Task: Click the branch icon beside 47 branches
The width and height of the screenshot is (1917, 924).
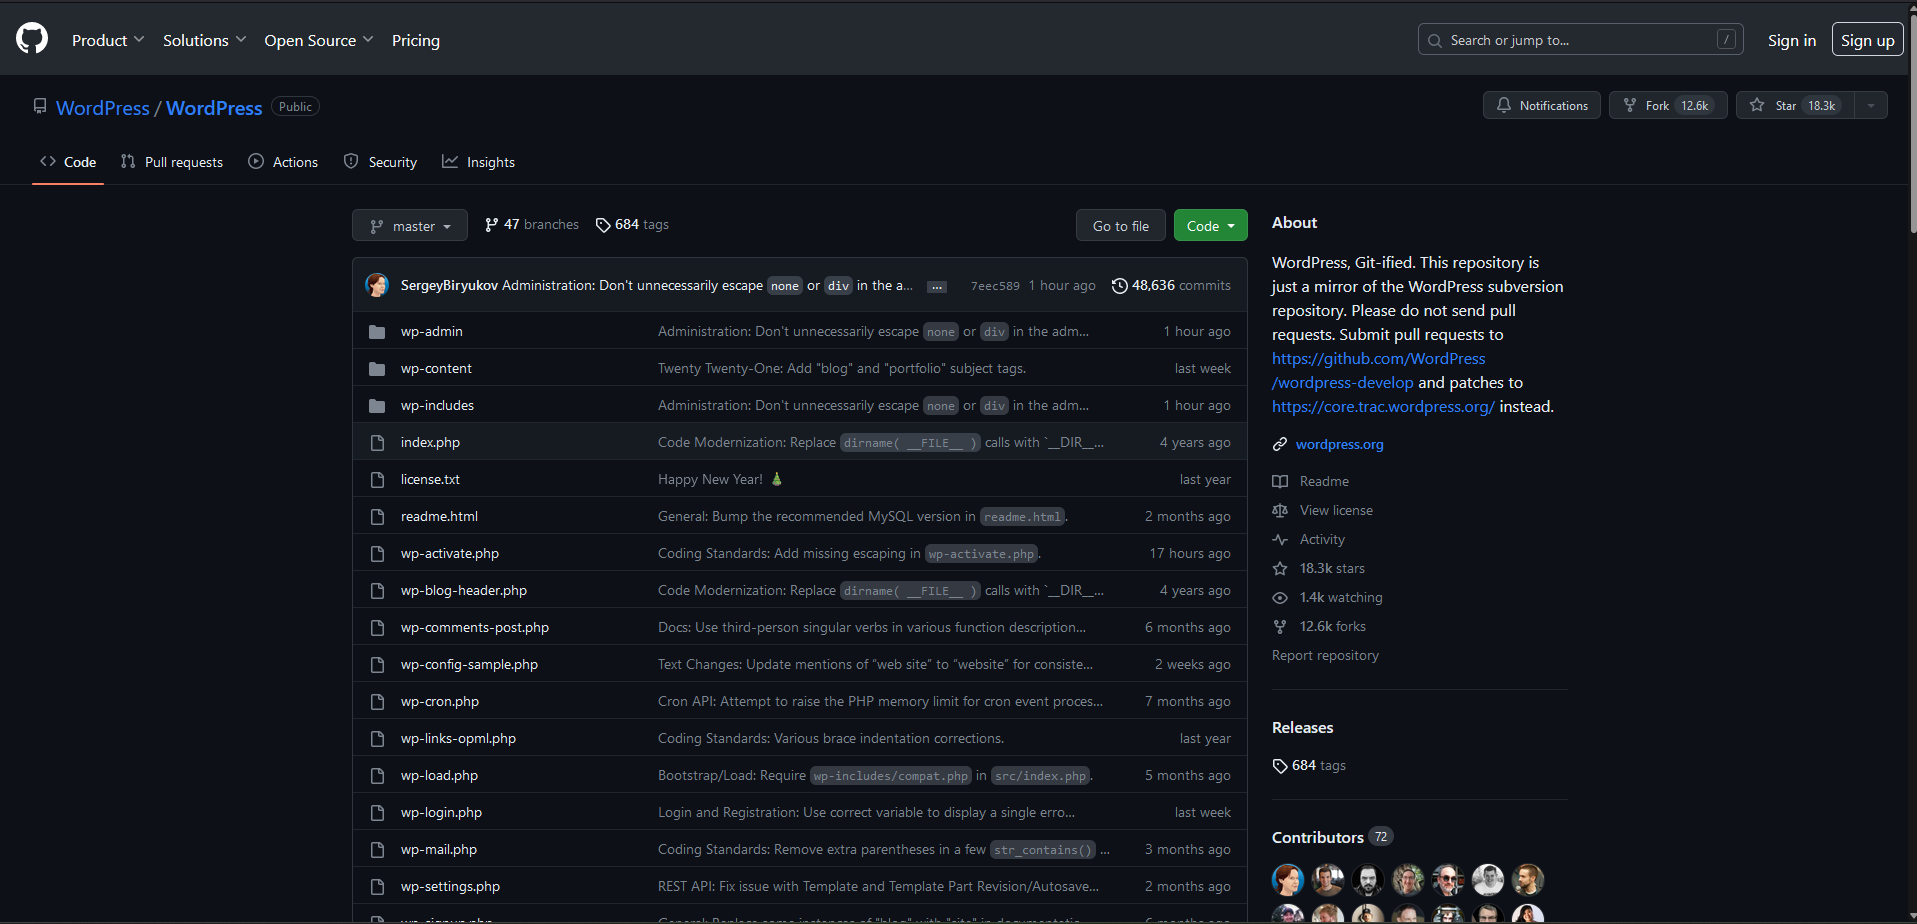Action: tap(492, 225)
